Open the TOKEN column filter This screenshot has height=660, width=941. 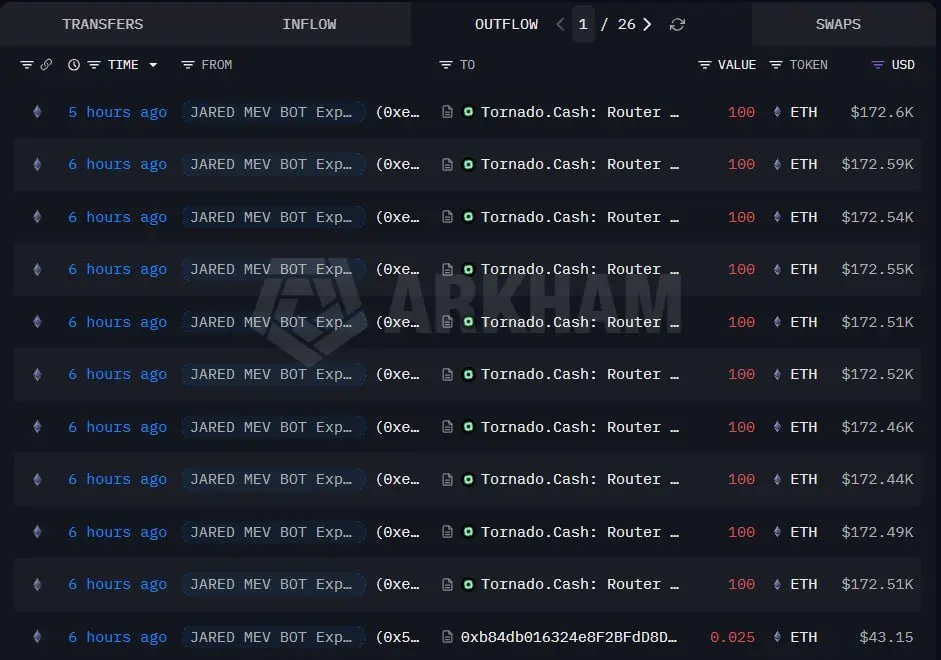pyautogui.click(x=775, y=65)
